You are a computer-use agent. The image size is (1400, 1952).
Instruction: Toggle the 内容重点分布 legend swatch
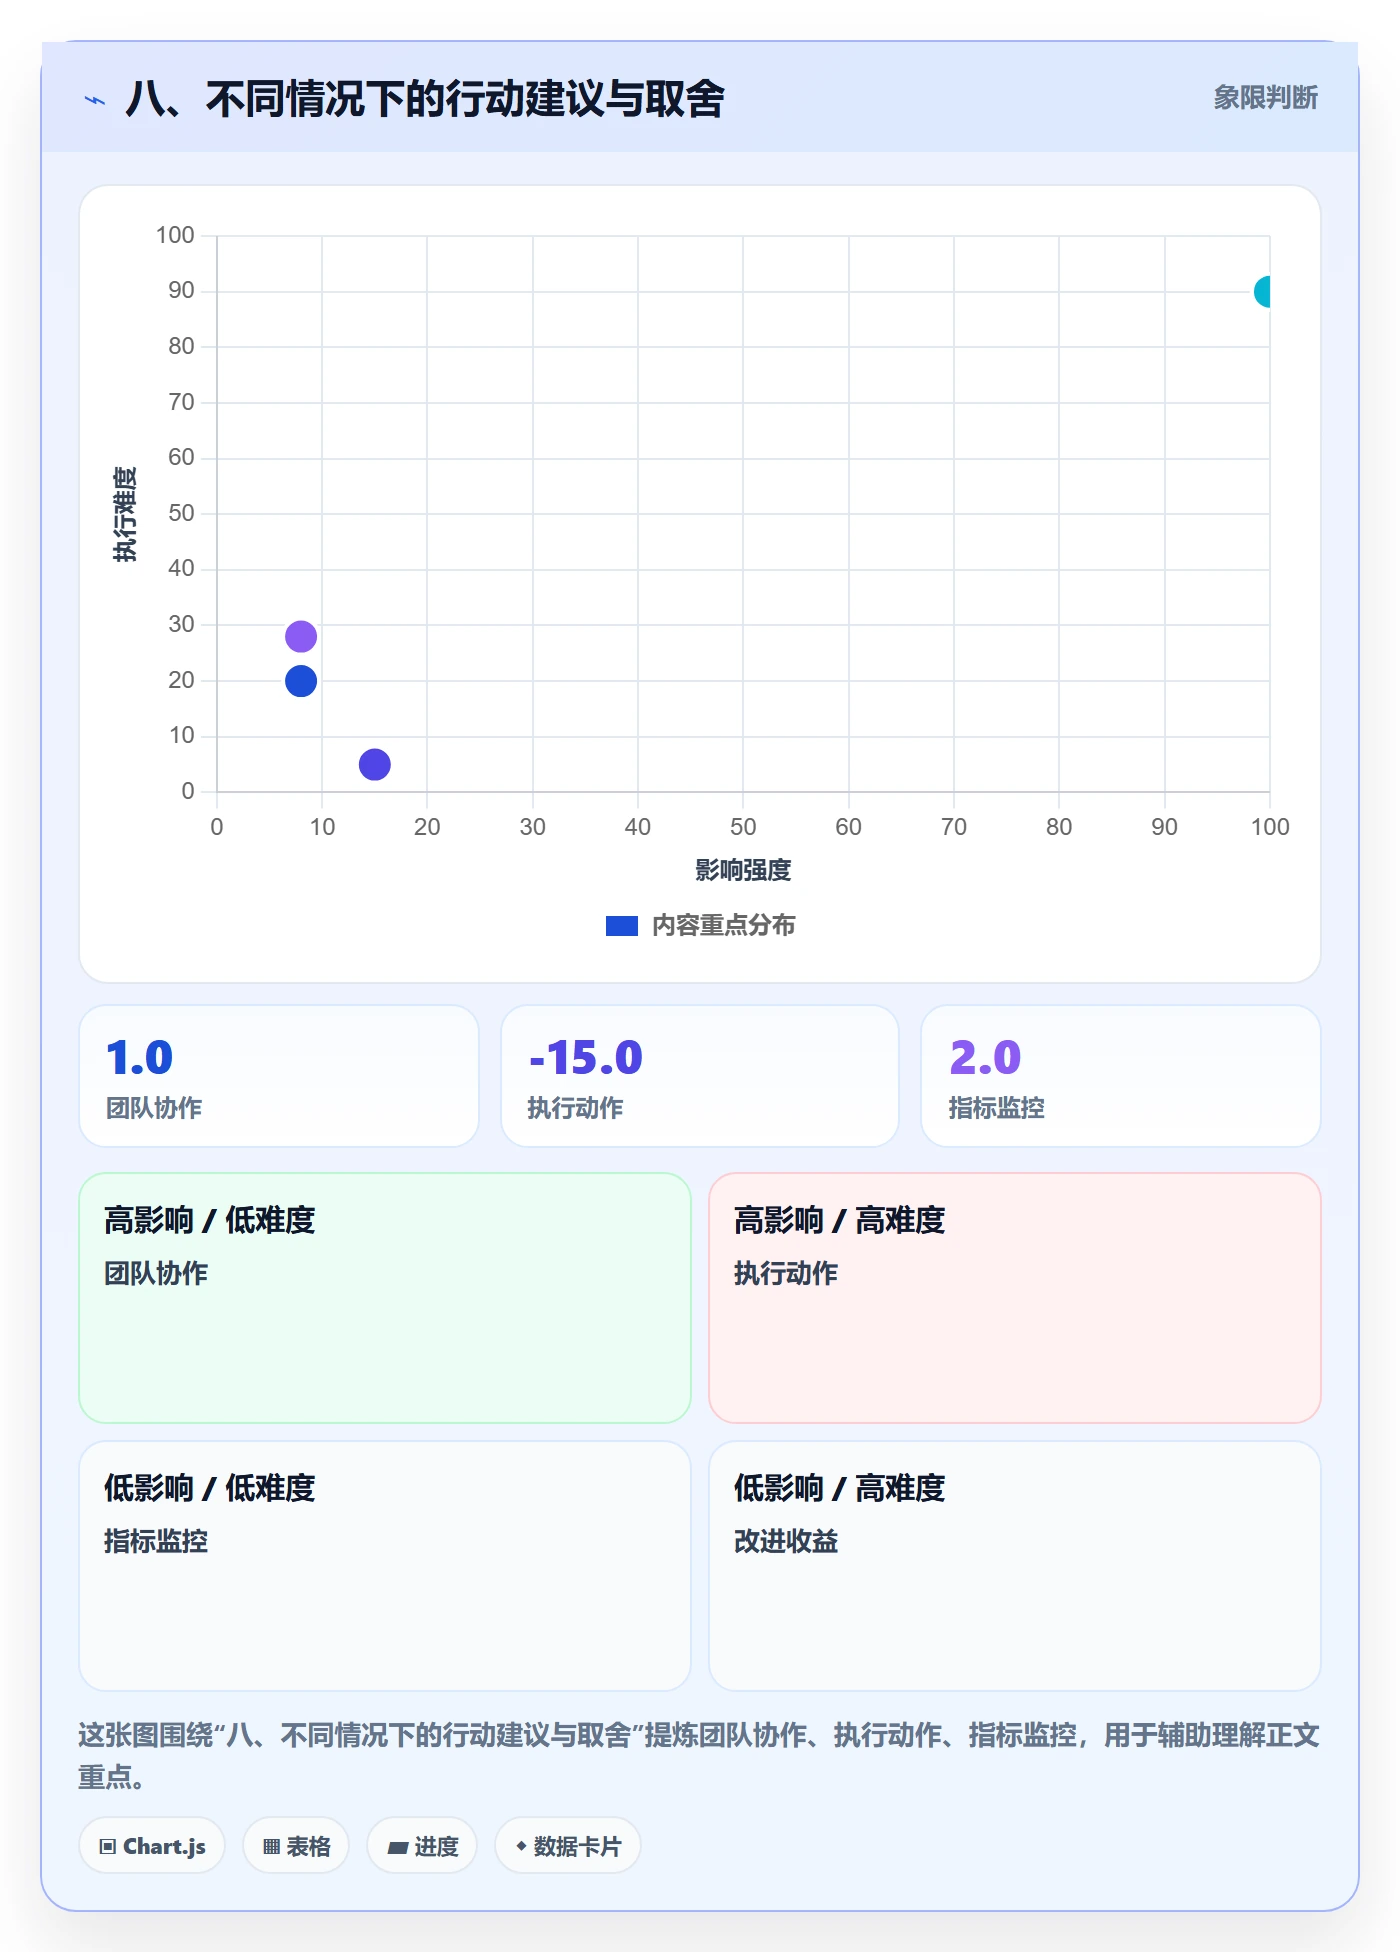pyautogui.click(x=621, y=926)
